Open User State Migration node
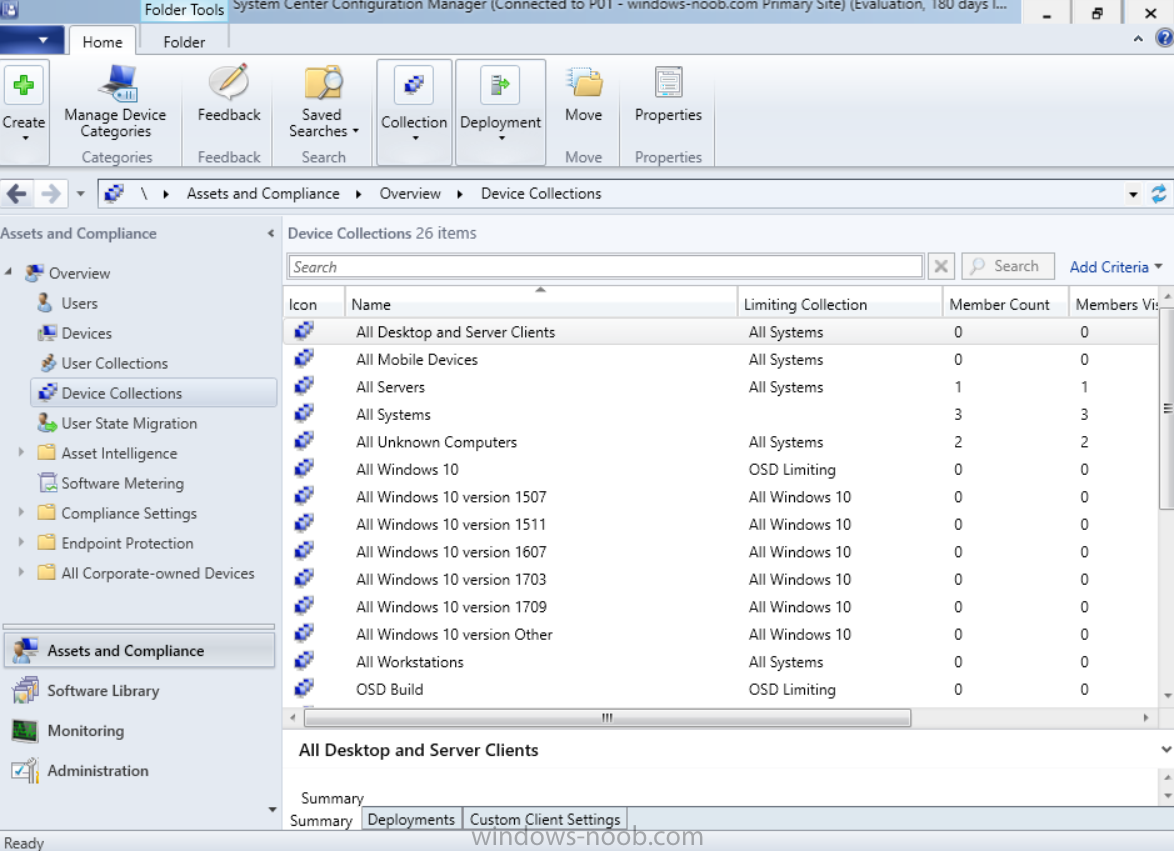 [129, 423]
